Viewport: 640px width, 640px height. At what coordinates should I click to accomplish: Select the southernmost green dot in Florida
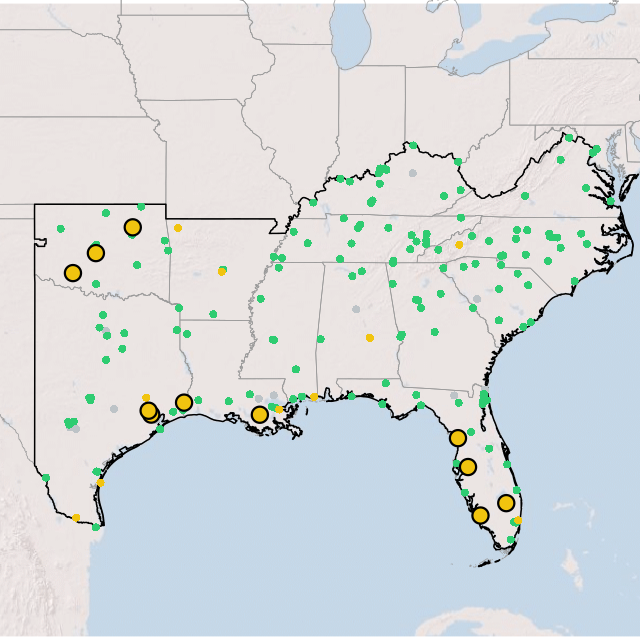pyautogui.click(x=511, y=540)
